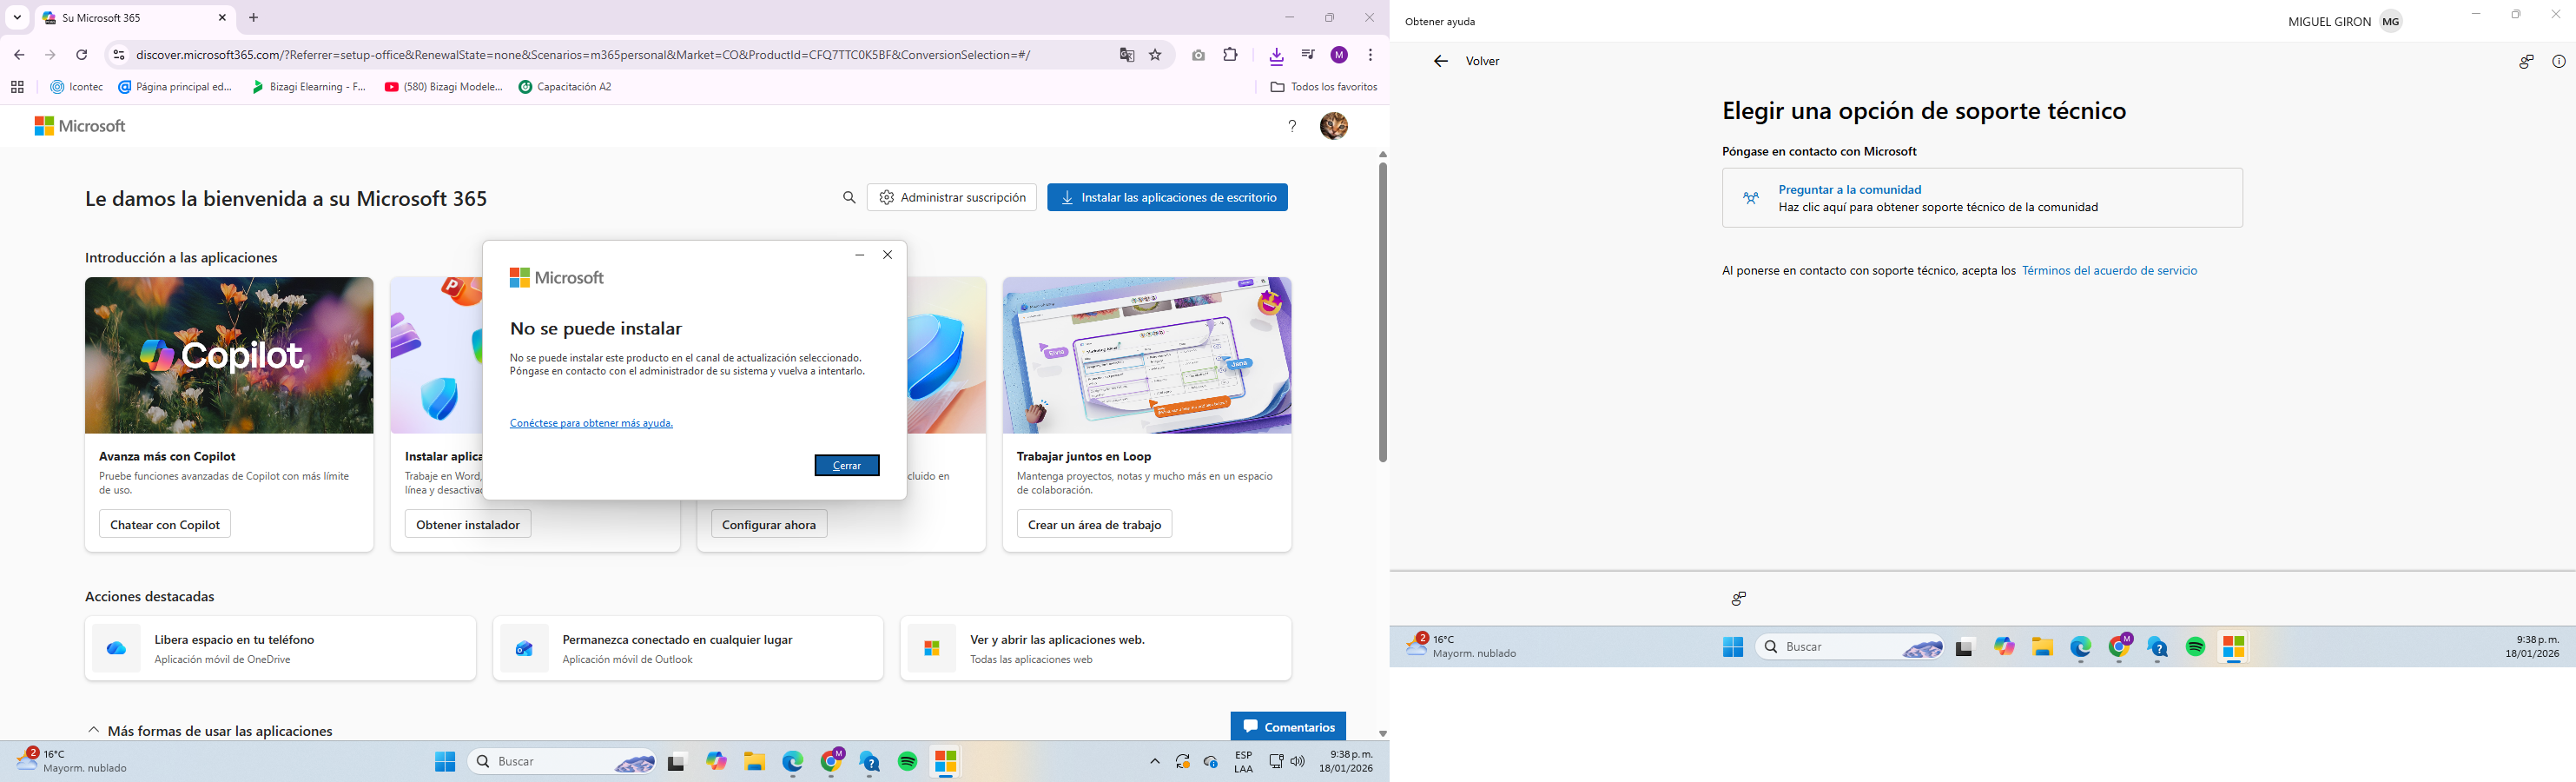Open the three-dot browser menu
This screenshot has width=2576, height=782.
coord(1371,55)
